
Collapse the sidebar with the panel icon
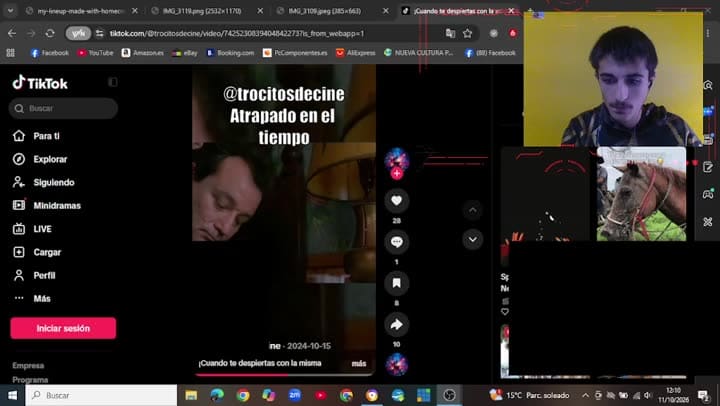click(x=112, y=82)
